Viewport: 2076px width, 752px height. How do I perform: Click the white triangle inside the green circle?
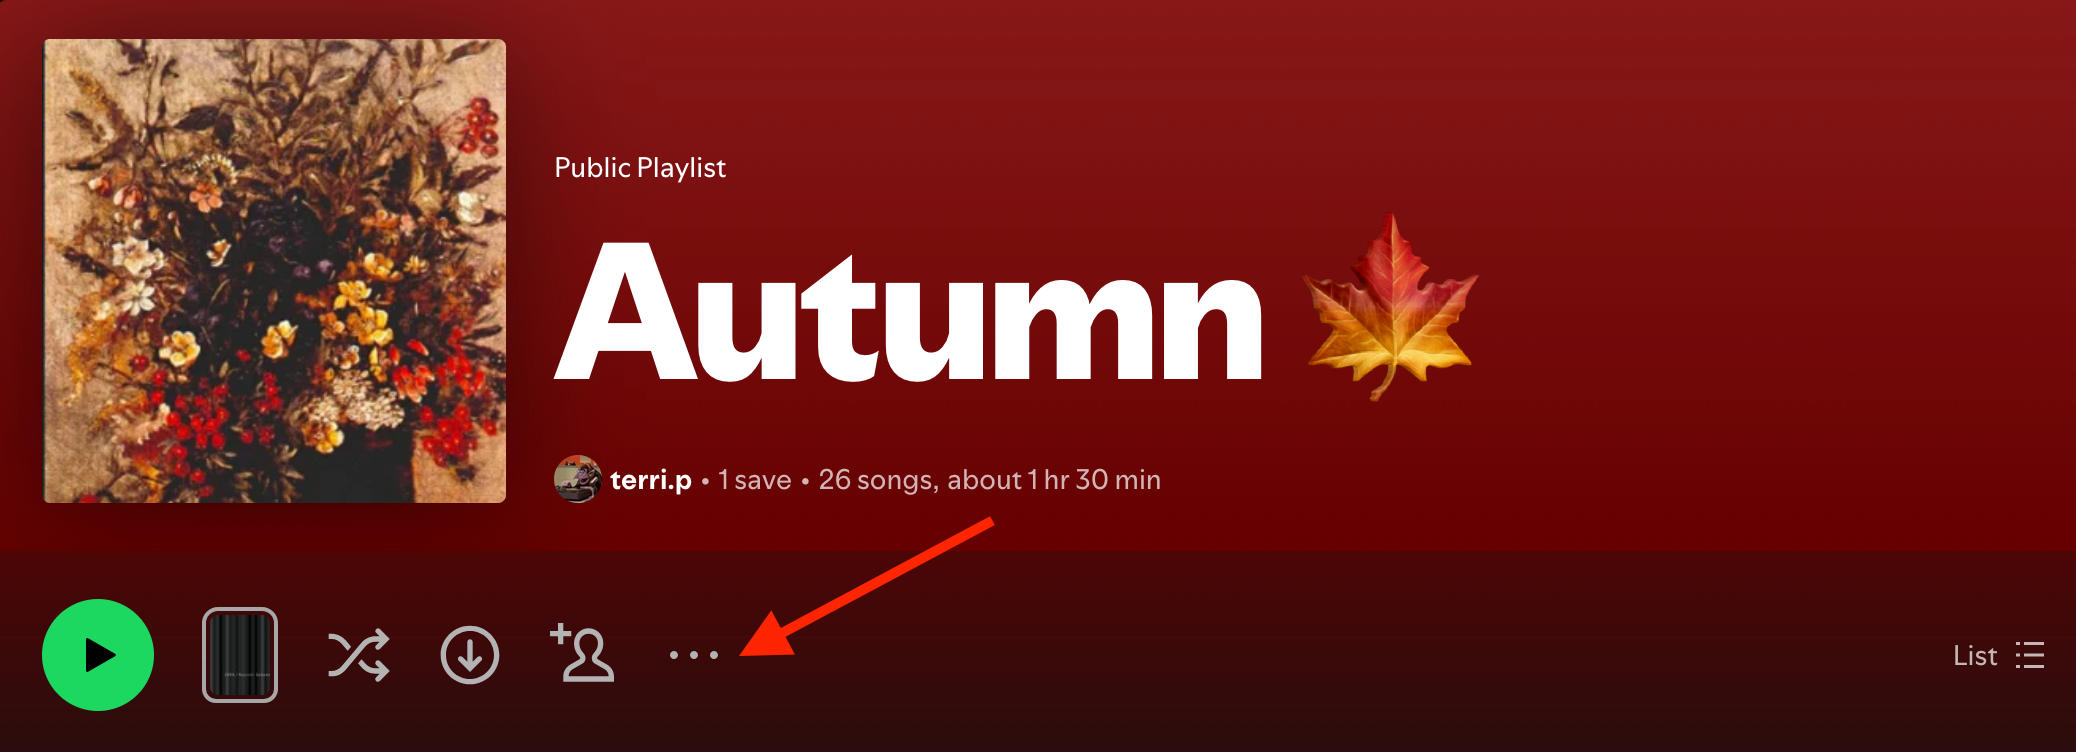tap(101, 655)
